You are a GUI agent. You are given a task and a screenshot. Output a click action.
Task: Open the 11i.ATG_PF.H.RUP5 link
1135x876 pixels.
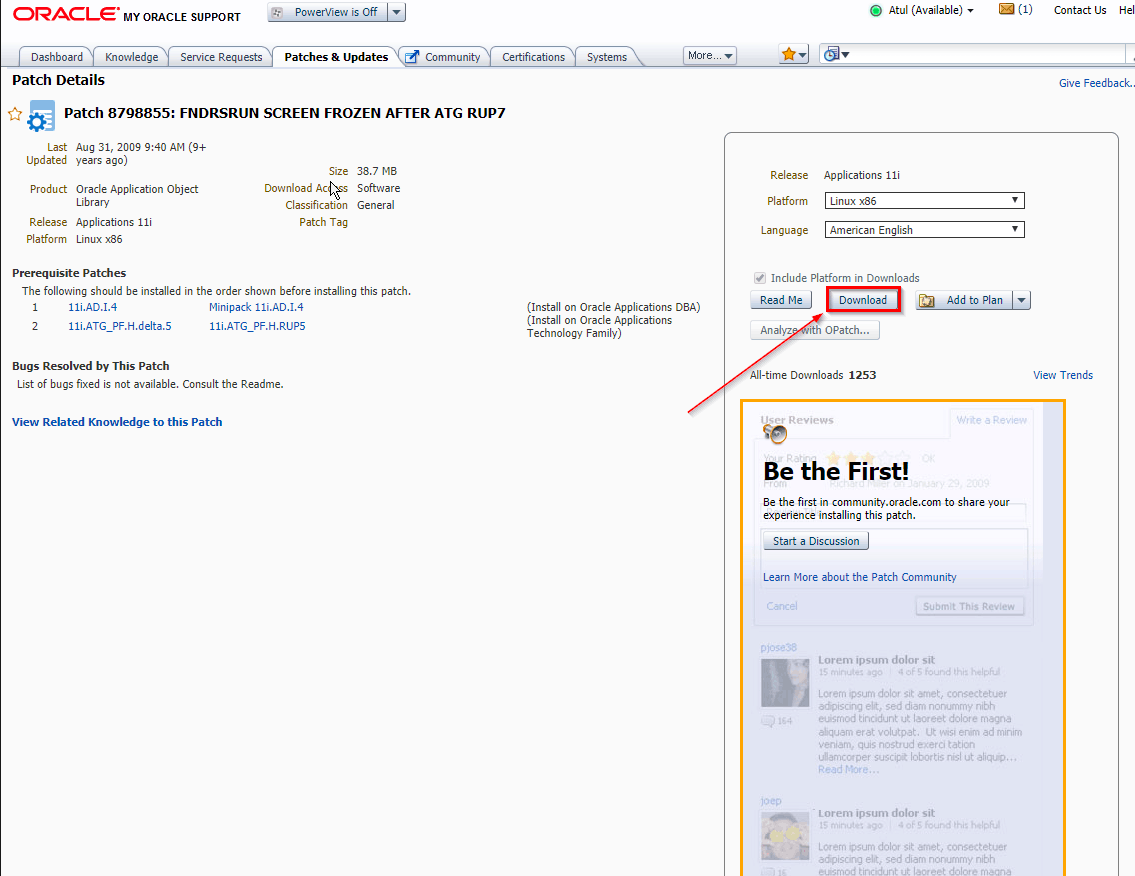pyautogui.click(x=257, y=326)
